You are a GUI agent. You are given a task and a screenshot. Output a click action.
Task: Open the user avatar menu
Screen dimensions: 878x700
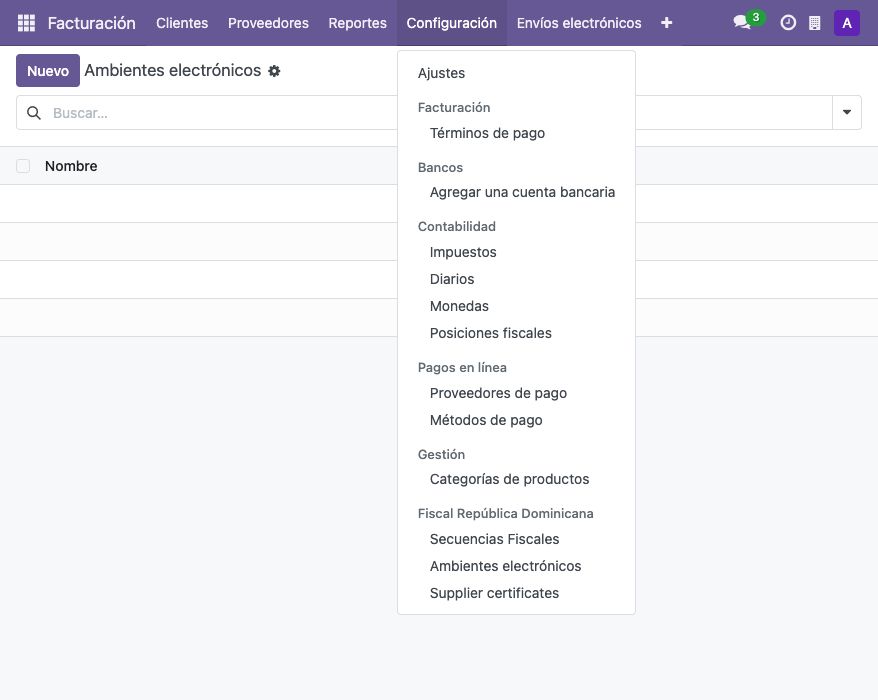click(x=847, y=23)
